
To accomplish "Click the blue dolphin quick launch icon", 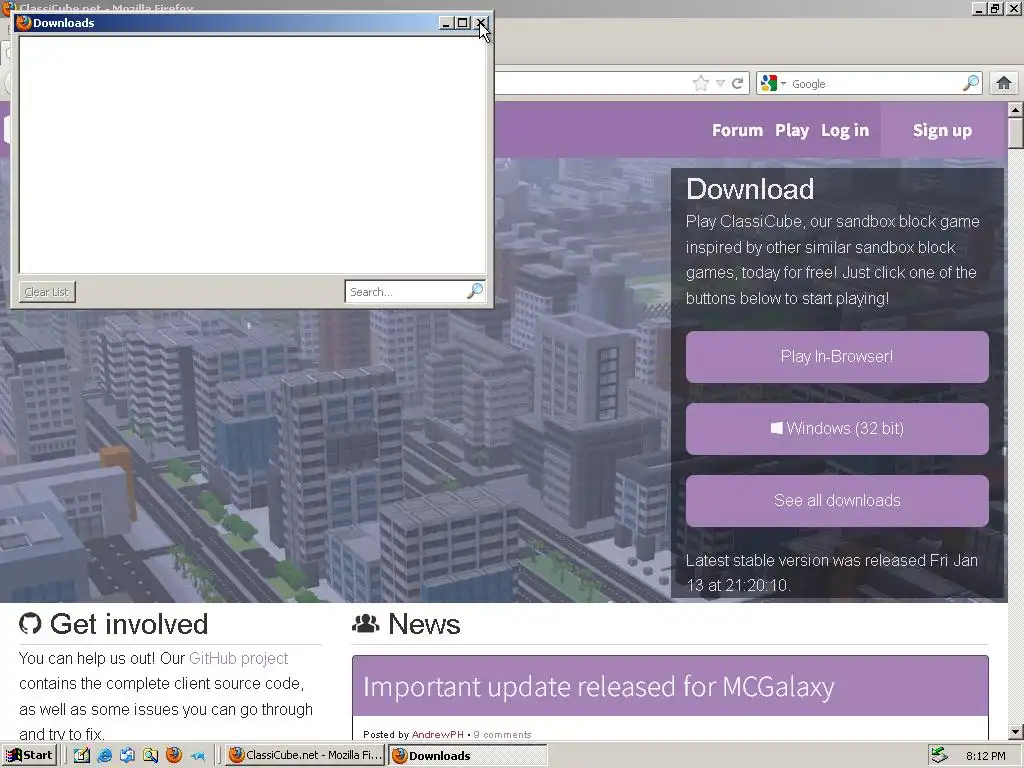I will pos(198,756).
